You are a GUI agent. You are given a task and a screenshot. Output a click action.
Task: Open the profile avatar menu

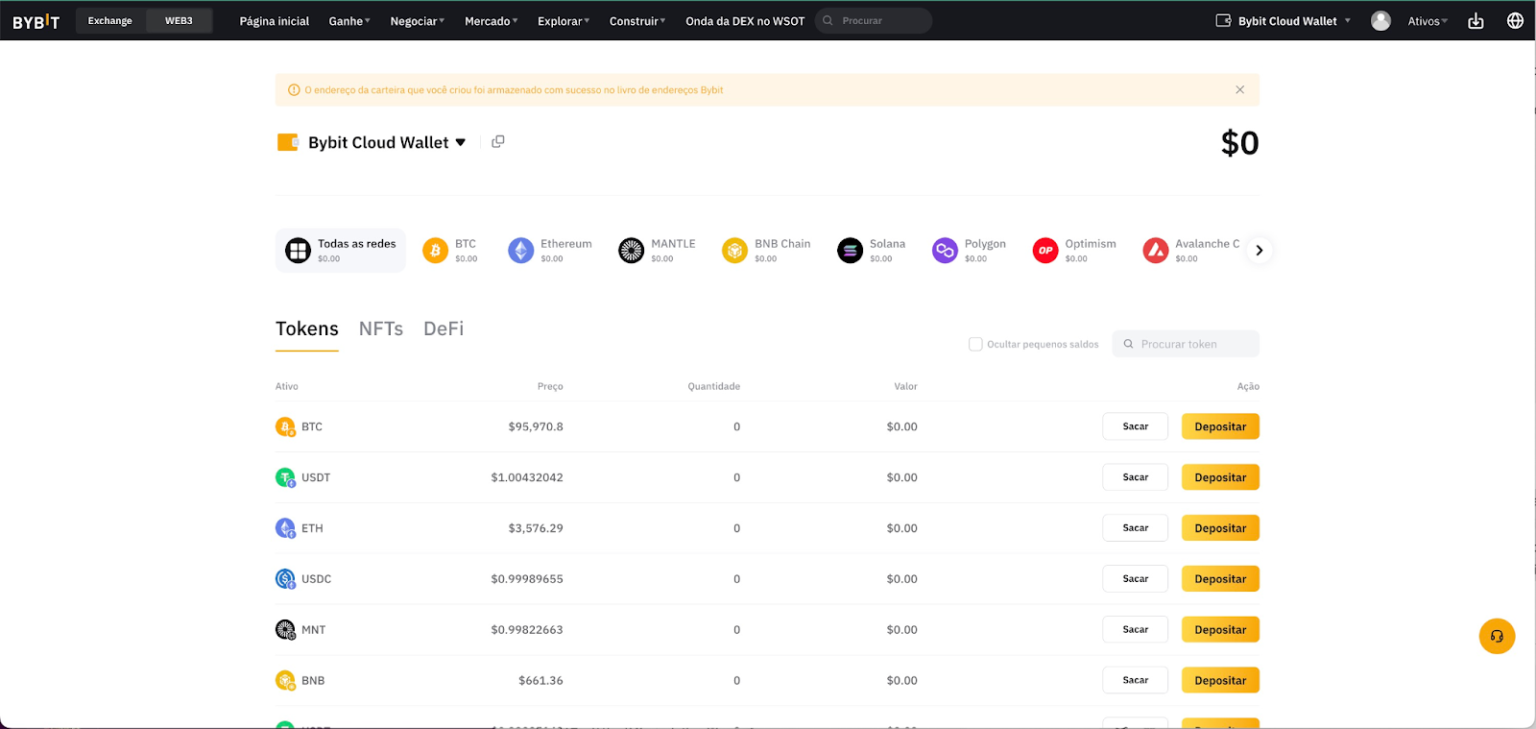1381,20
